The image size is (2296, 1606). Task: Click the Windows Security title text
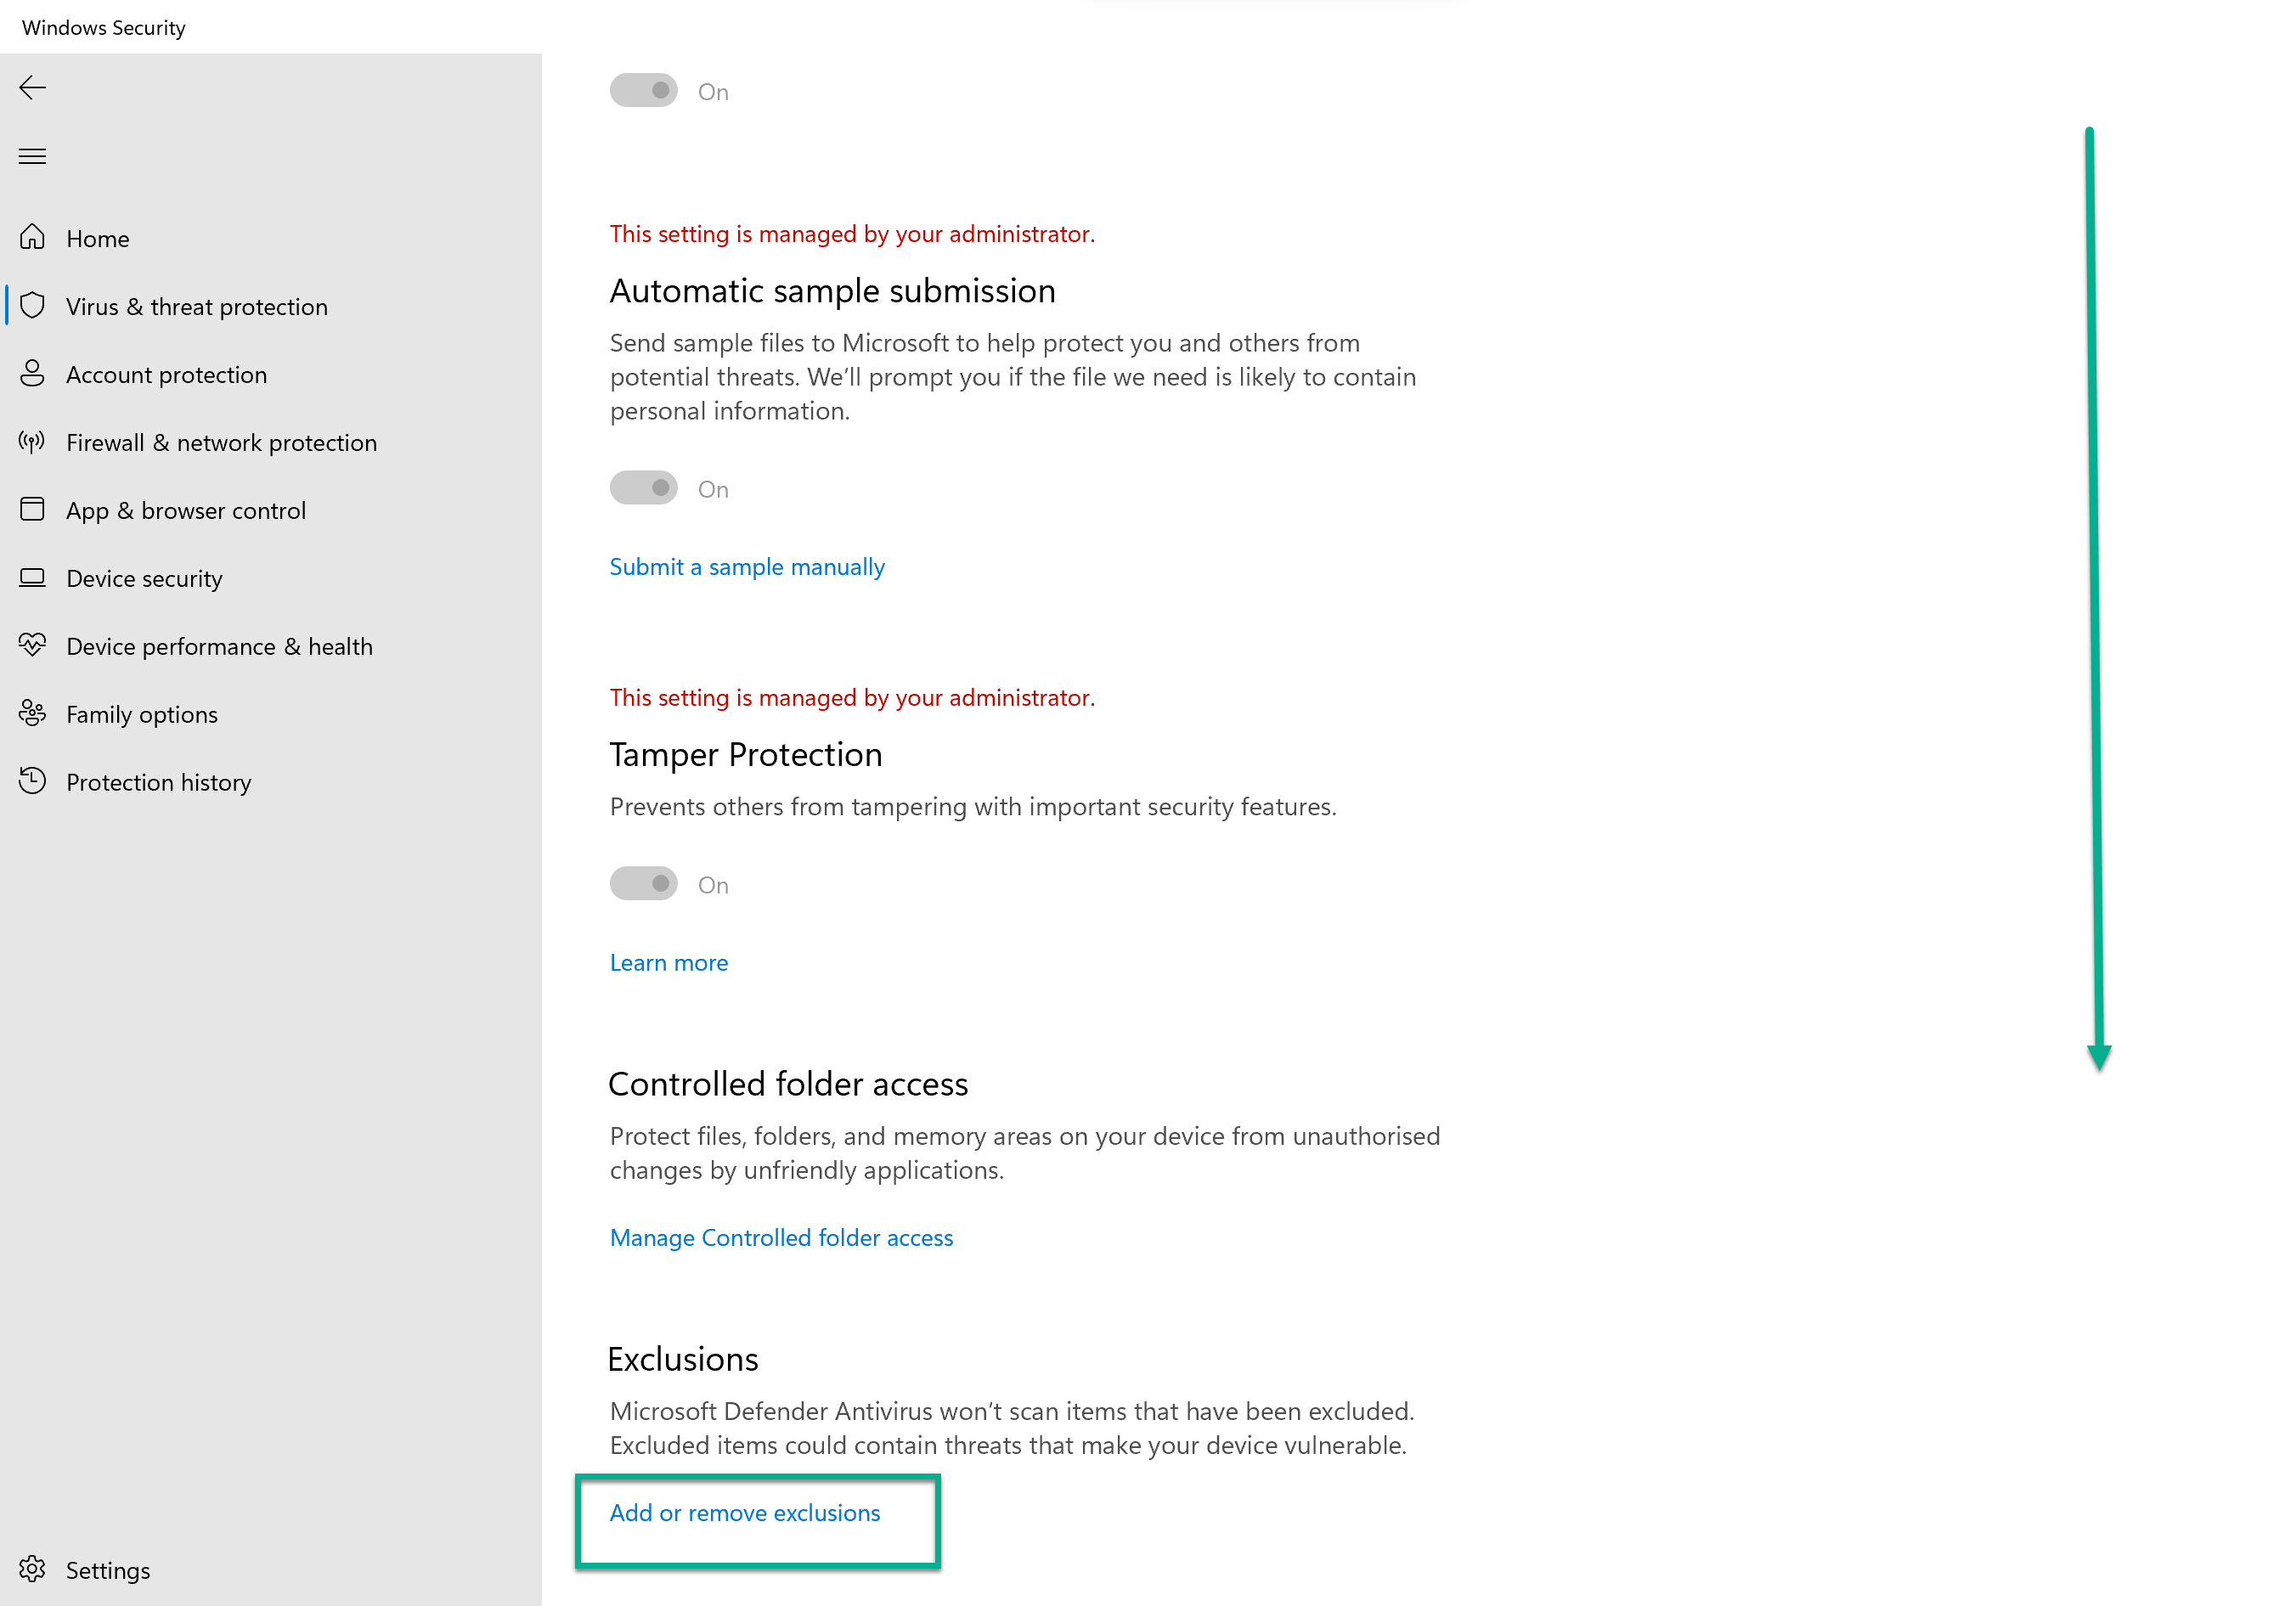click(x=104, y=27)
